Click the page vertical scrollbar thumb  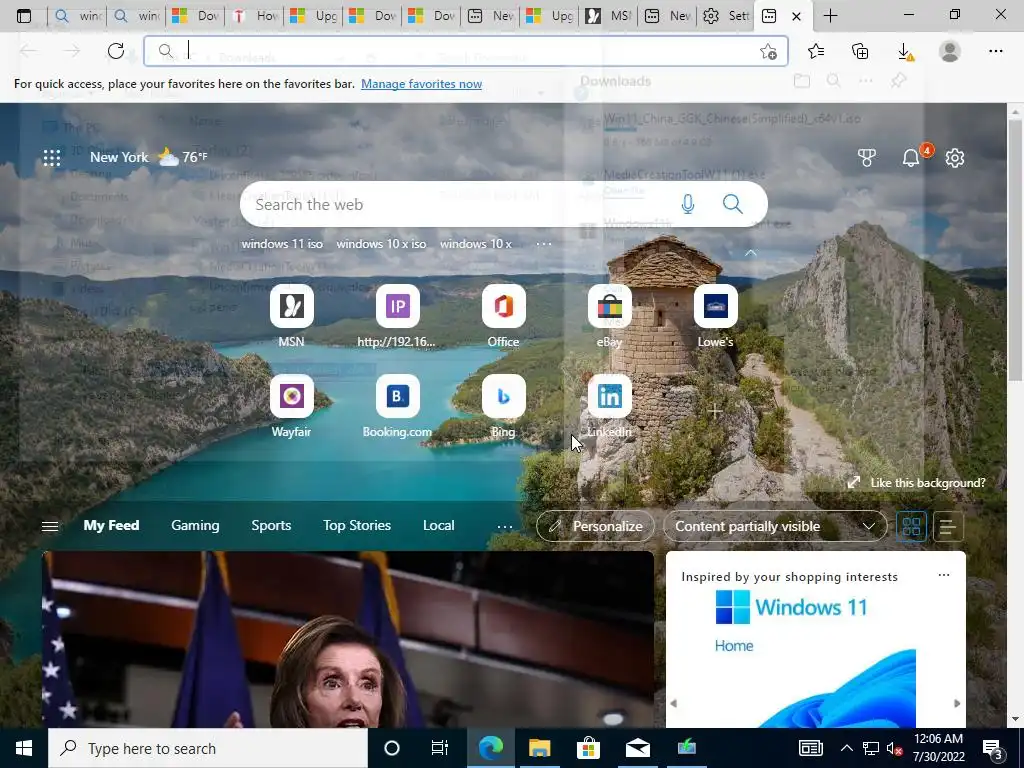pos(1015,248)
